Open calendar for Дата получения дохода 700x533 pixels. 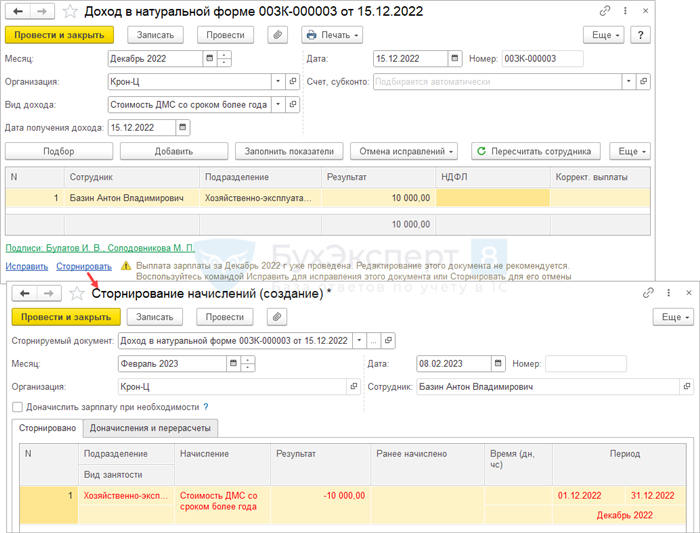tap(183, 128)
